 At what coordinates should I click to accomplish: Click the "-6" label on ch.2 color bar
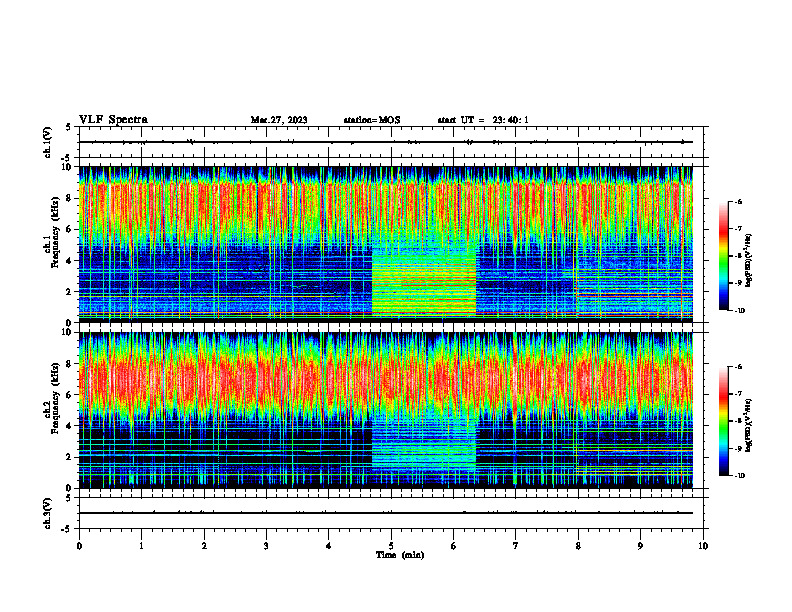pos(738,367)
